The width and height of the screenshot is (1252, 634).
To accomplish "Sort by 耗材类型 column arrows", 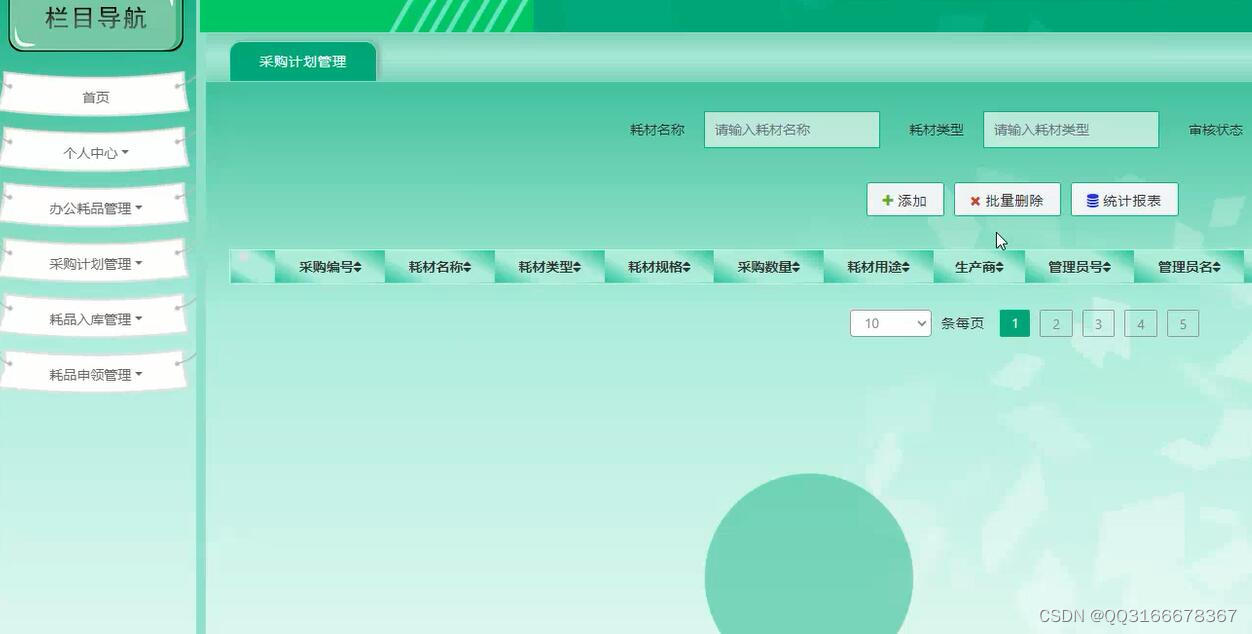I will [577, 267].
